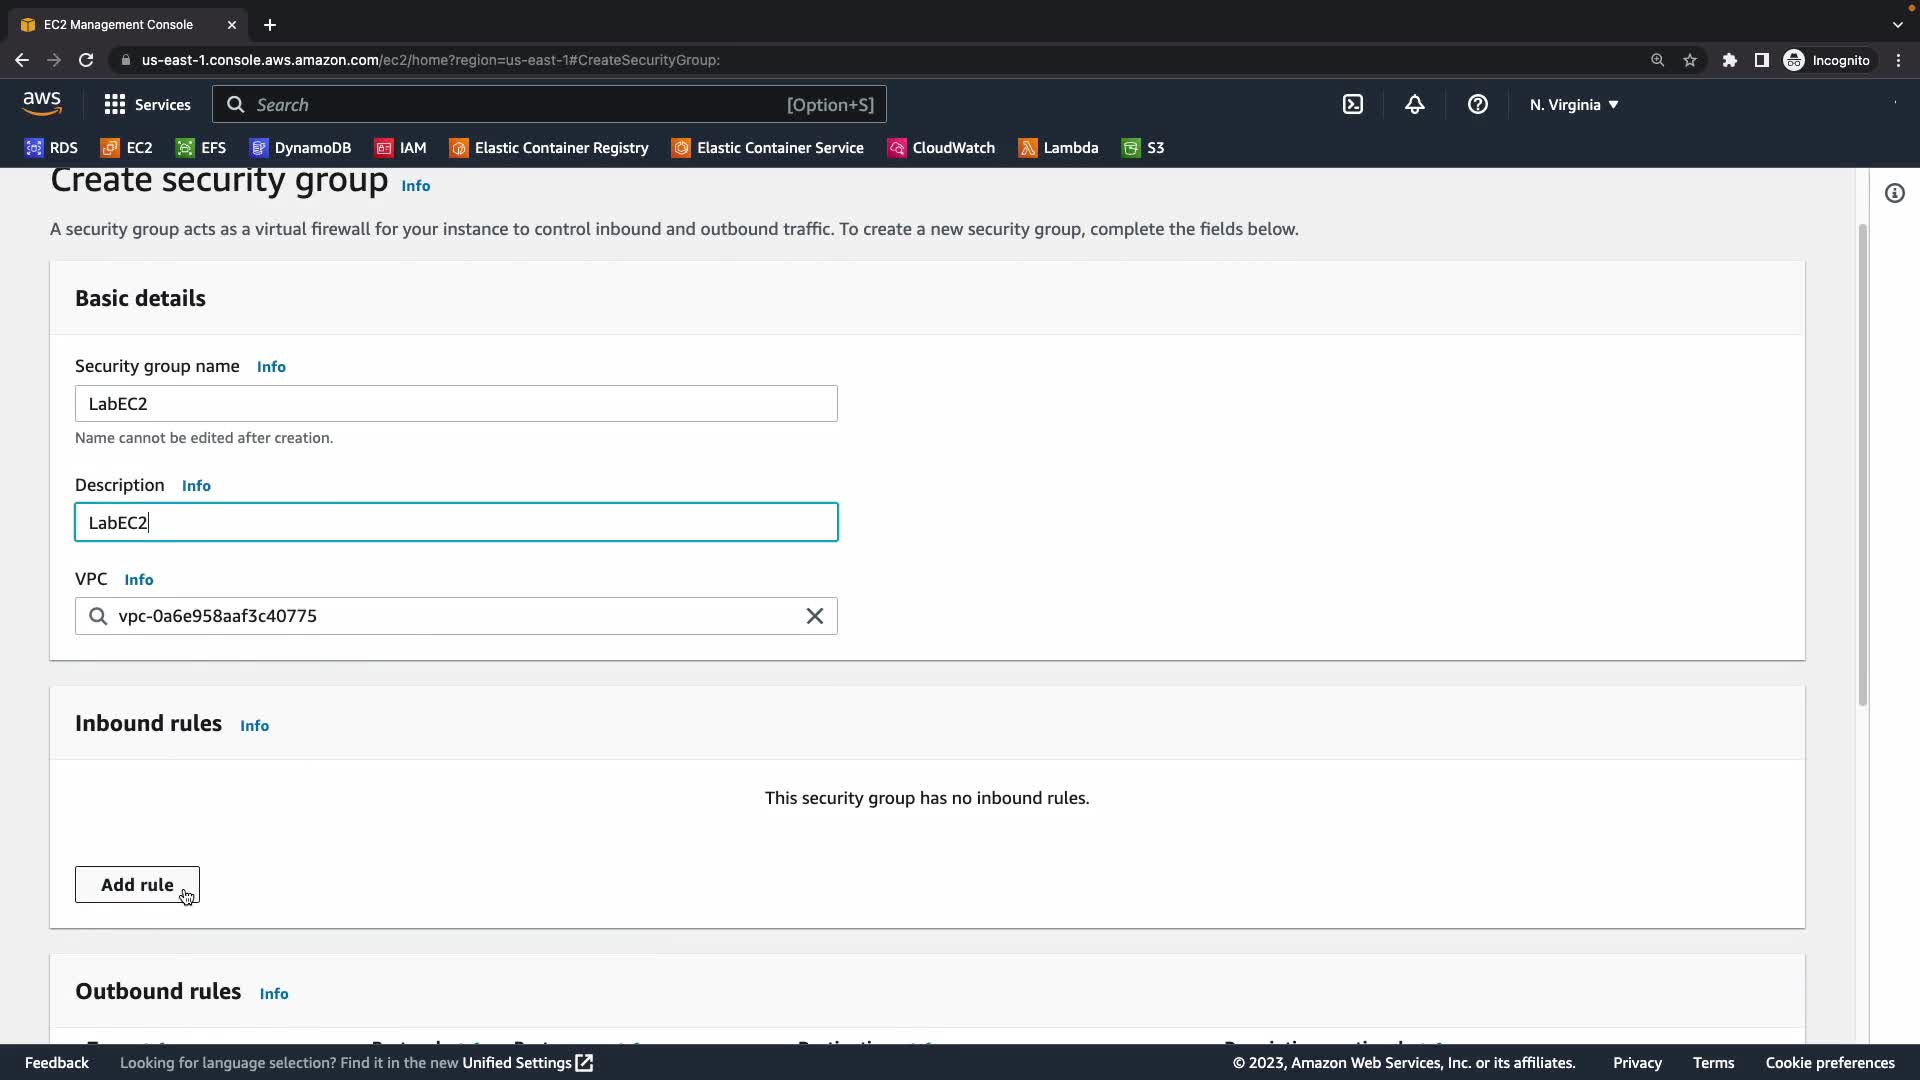Open the Services grid menu
Viewport: 1920px width, 1080px height.
click(x=147, y=105)
